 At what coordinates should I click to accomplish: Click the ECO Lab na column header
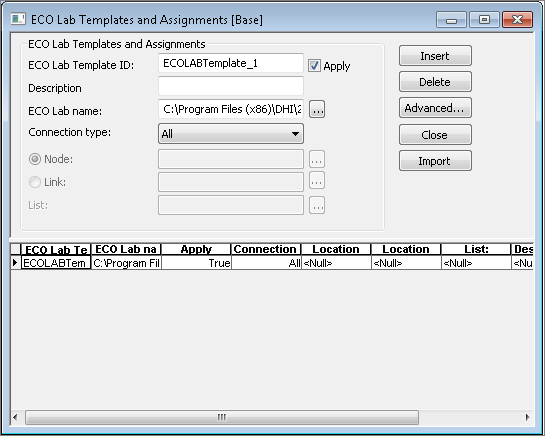[x=126, y=250]
